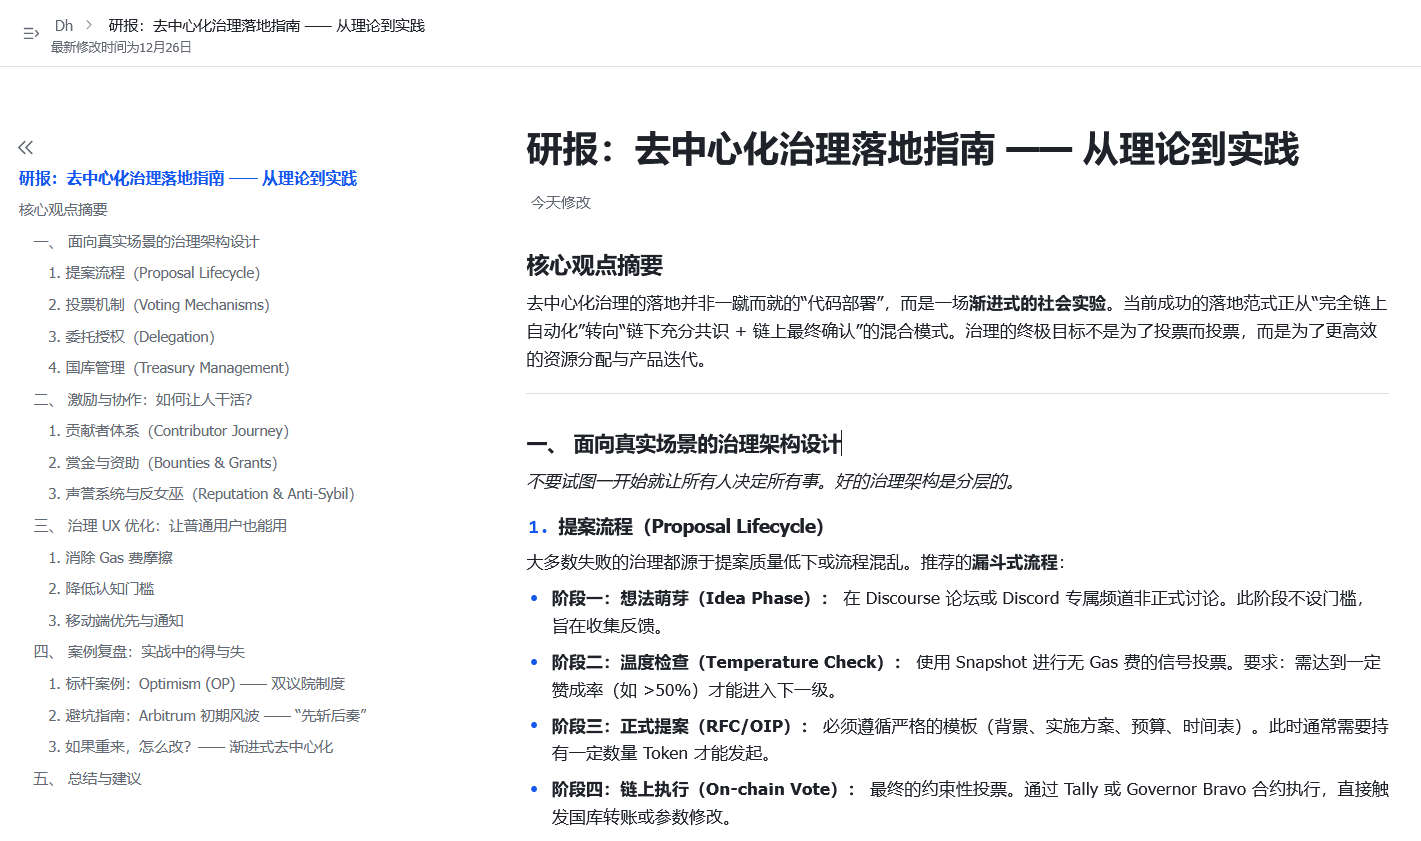Screen dimensions: 1421x841
Task: Open outline item '4. 国库管理 (Treasury Management)'
Action: (169, 368)
